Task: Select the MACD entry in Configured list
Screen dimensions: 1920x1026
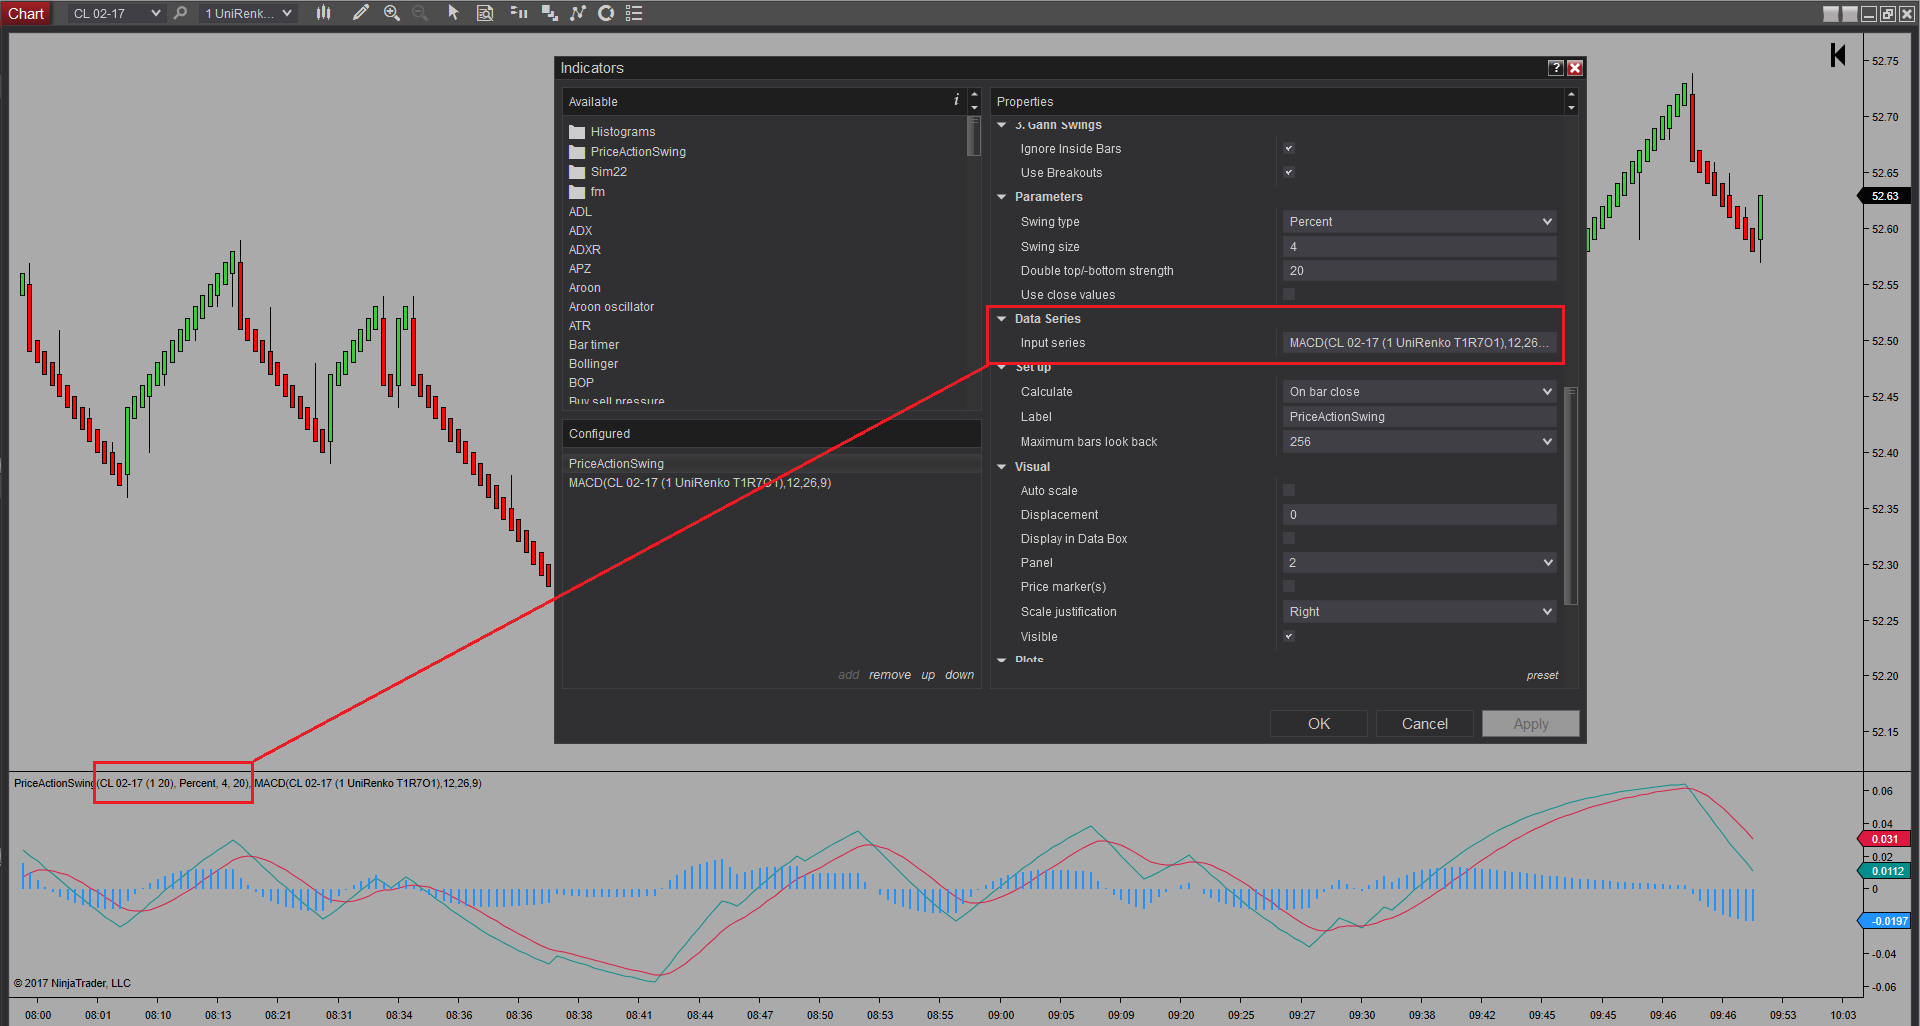Action: (x=771, y=483)
